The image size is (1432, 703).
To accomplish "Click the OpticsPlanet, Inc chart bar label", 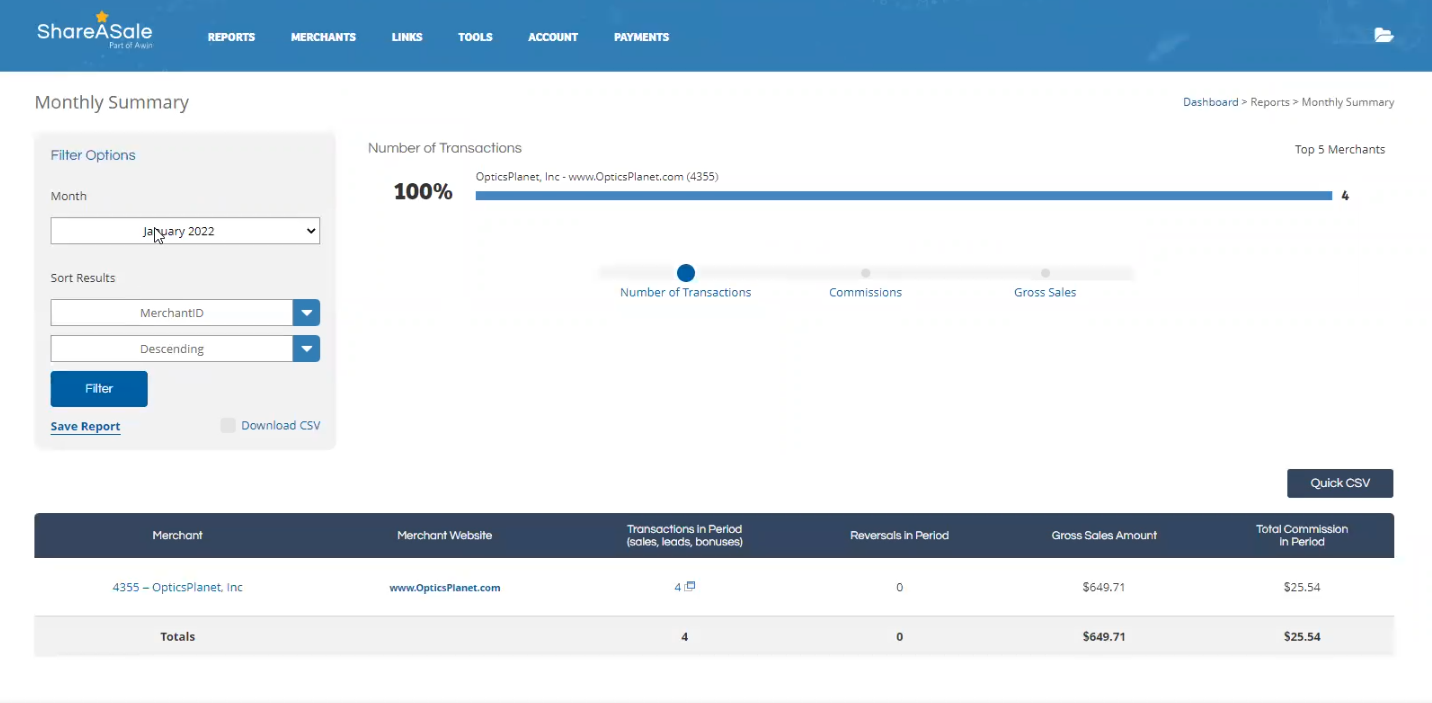I will click(x=597, y=177).
